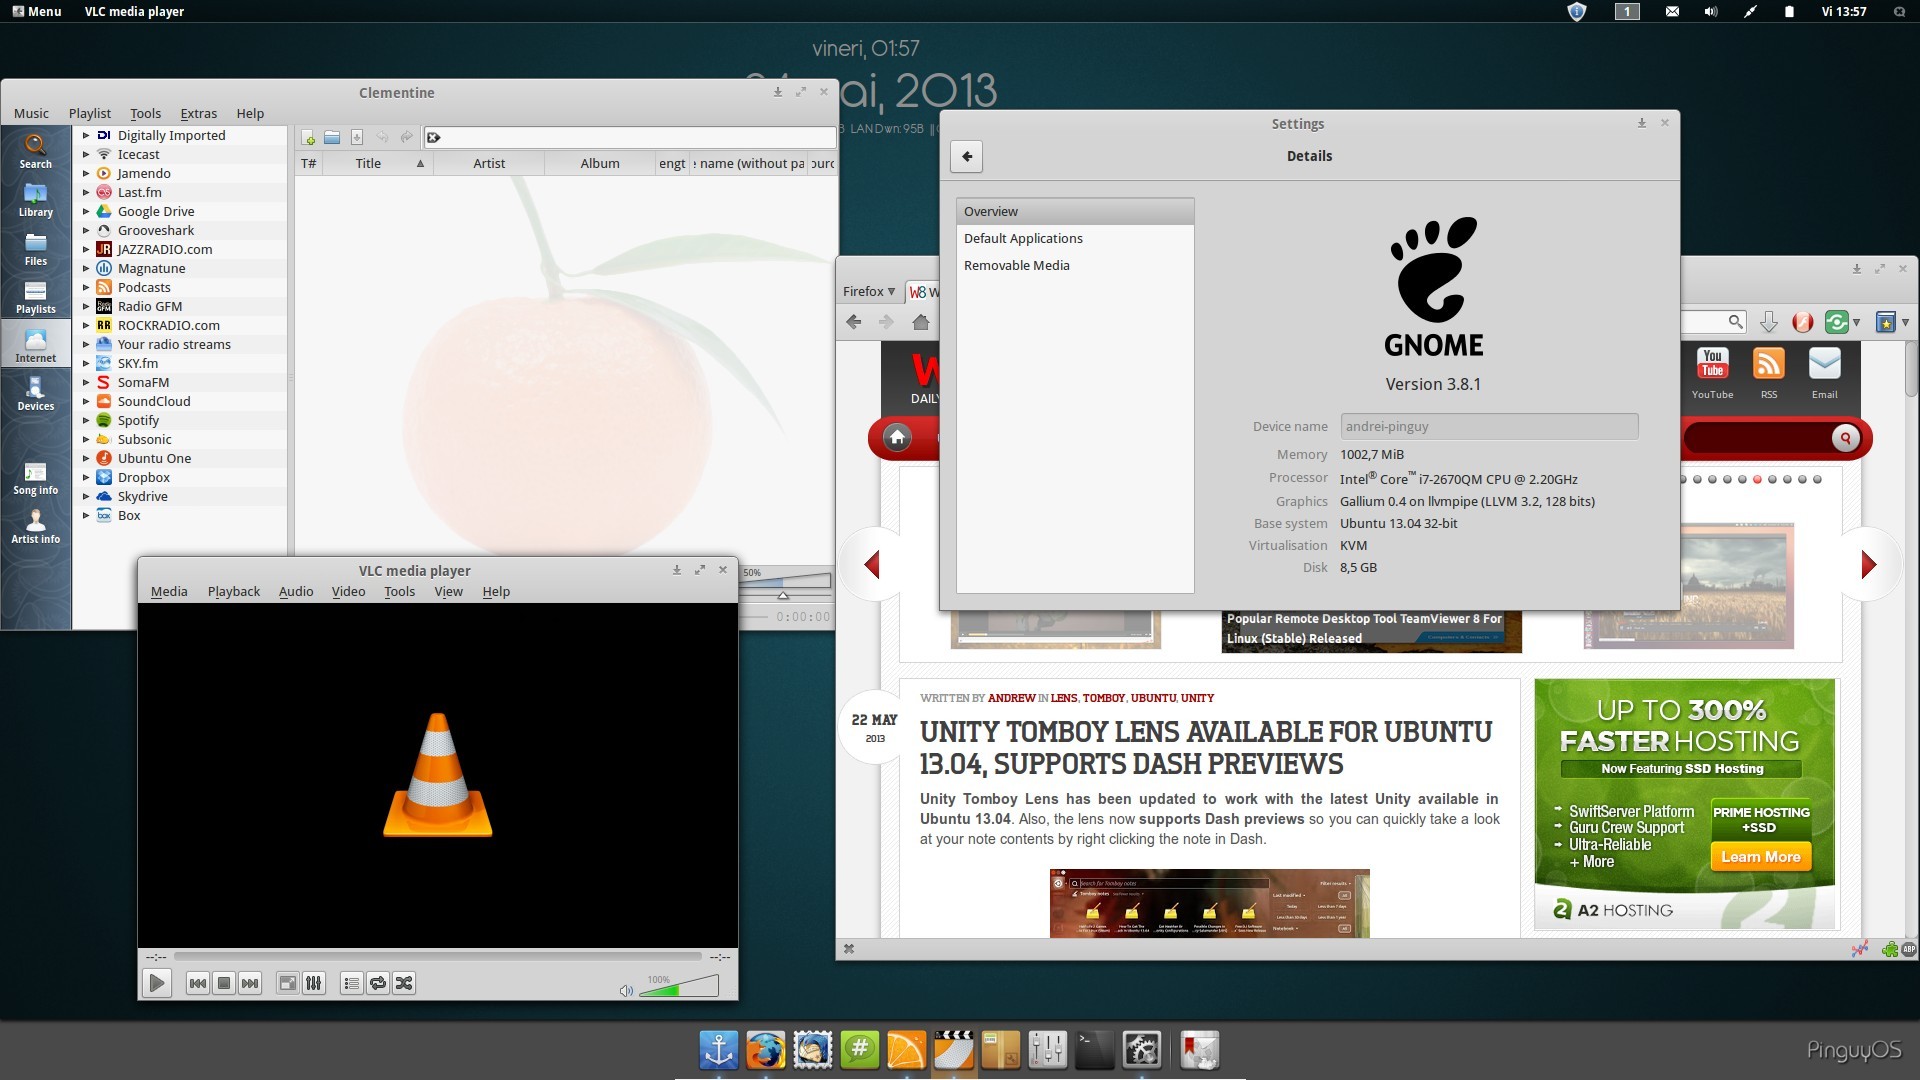Viewport: 1920px width, 1080px height.
Task: Open the Clementine Tools menu
Action: pyautogui.click(x=145, y=113)
